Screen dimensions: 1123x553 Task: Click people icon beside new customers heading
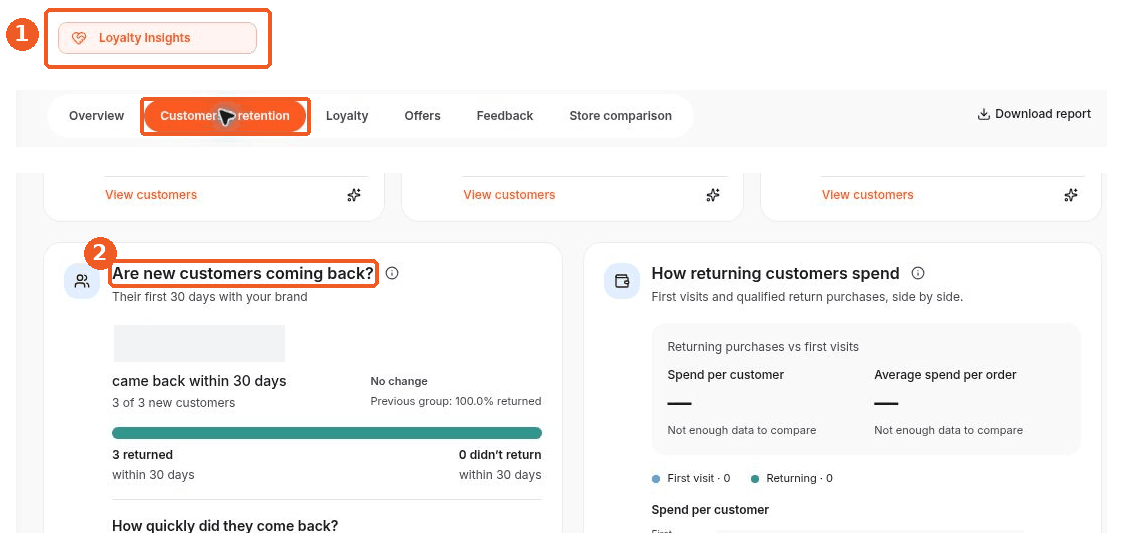82,281
